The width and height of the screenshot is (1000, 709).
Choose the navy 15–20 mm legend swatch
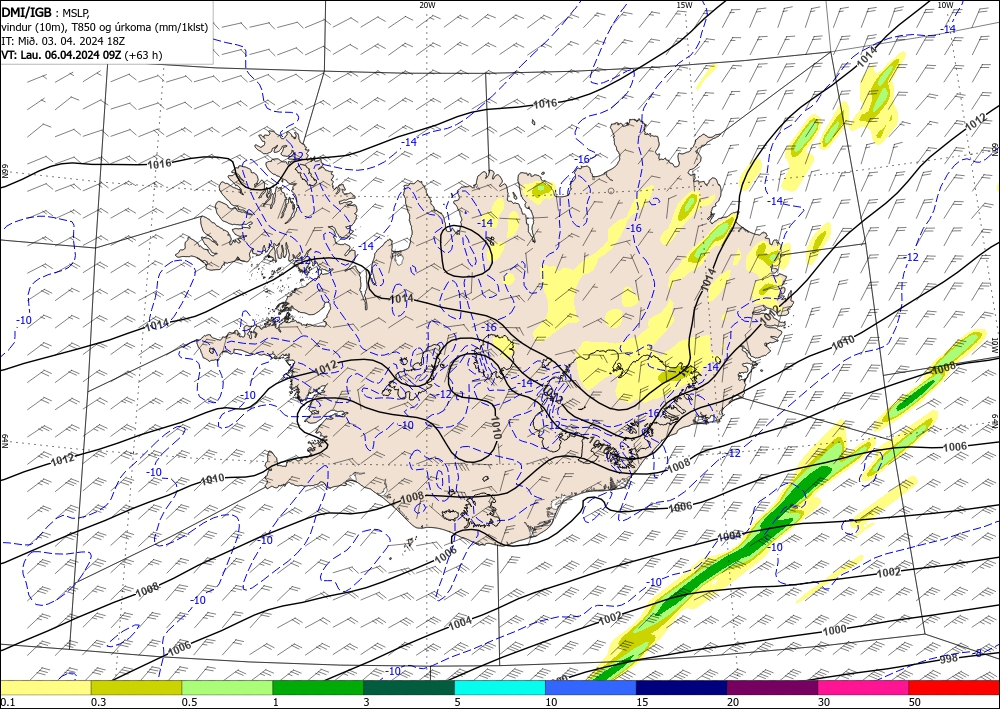(x=681, y=688)
